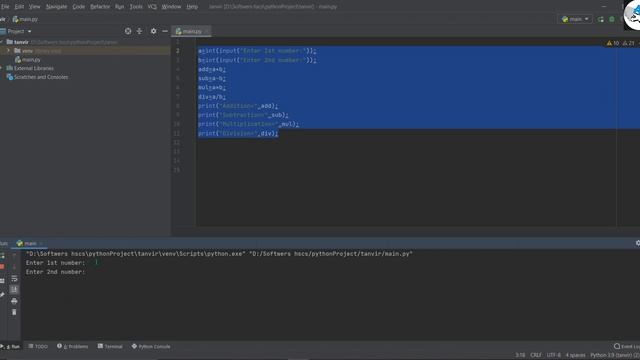Viewport: 640px width, 360px height.
Task: Click the CRLF line separator in status bar
Action: click(536, 356)
